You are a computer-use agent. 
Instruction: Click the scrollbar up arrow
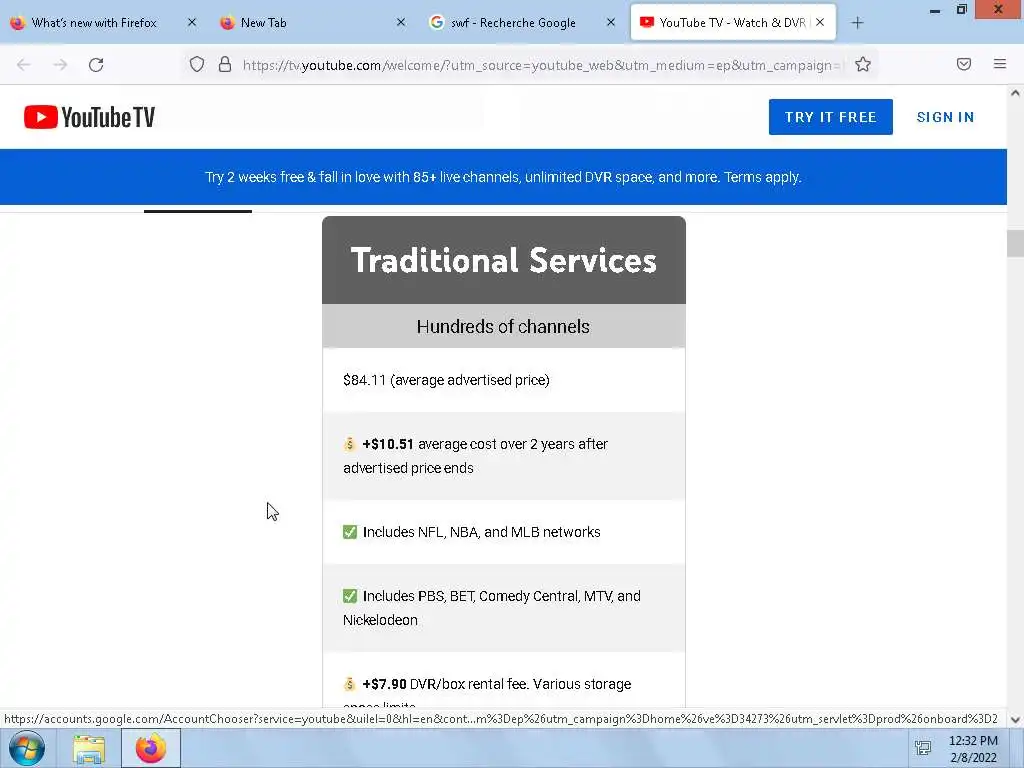(1015, 93)
